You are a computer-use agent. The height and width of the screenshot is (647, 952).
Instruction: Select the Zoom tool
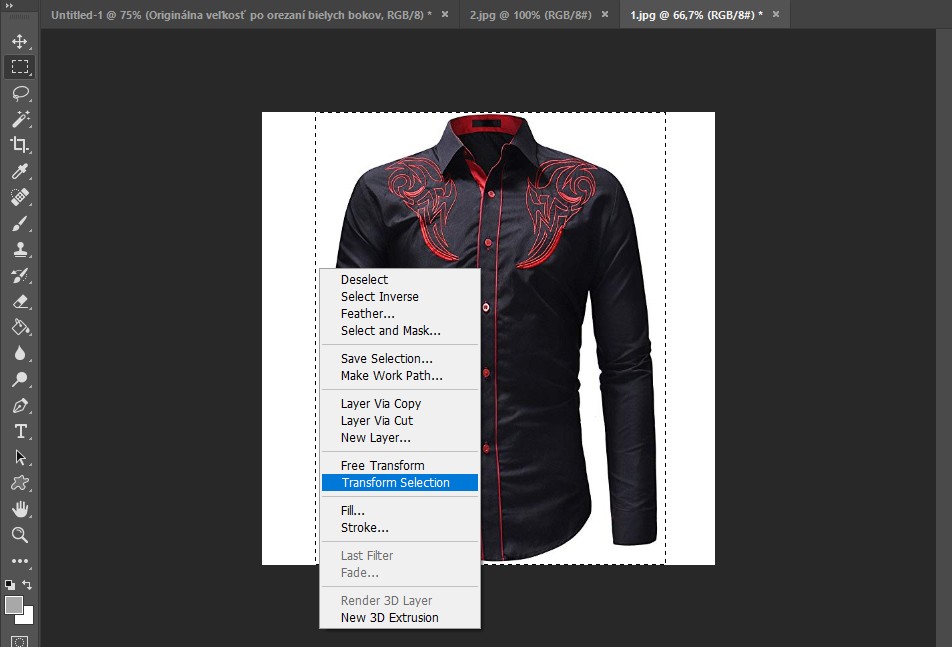click(x=19, y=535)
